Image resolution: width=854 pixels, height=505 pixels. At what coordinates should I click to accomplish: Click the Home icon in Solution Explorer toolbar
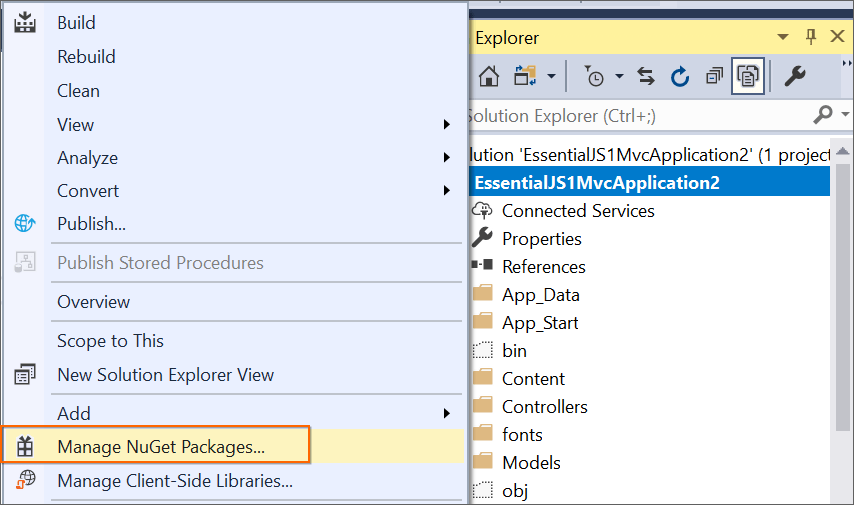(x=489, y=76)
